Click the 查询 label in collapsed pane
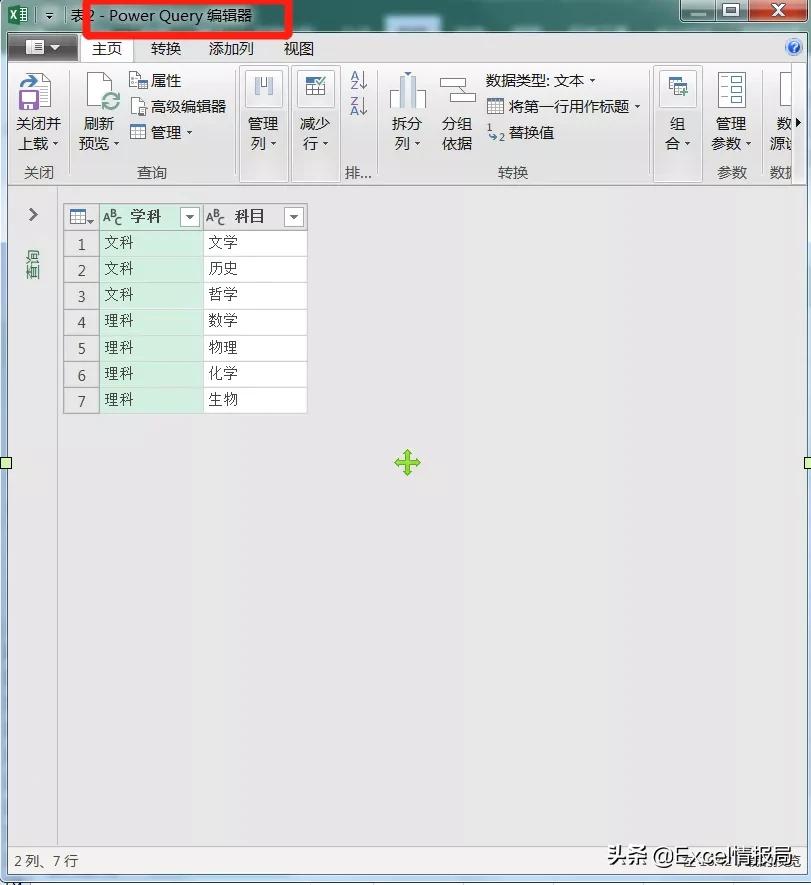This screenshot has height=885, width=811. (33, 265)
